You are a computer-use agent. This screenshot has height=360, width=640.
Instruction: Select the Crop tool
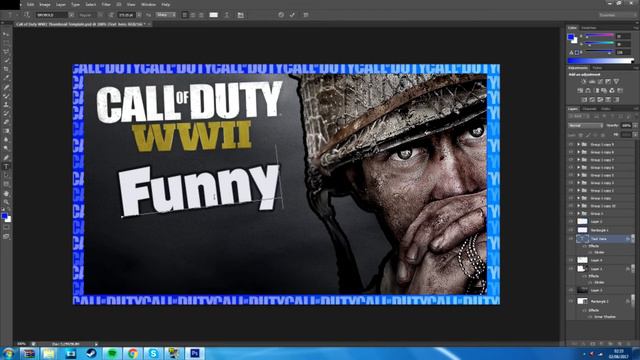click(6, 69)
